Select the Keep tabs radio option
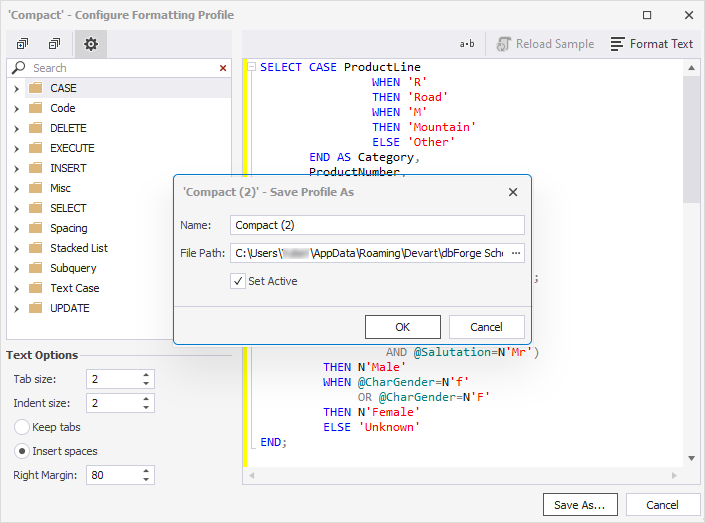This screenshot has height=523, width=705. tap(22, 427)
